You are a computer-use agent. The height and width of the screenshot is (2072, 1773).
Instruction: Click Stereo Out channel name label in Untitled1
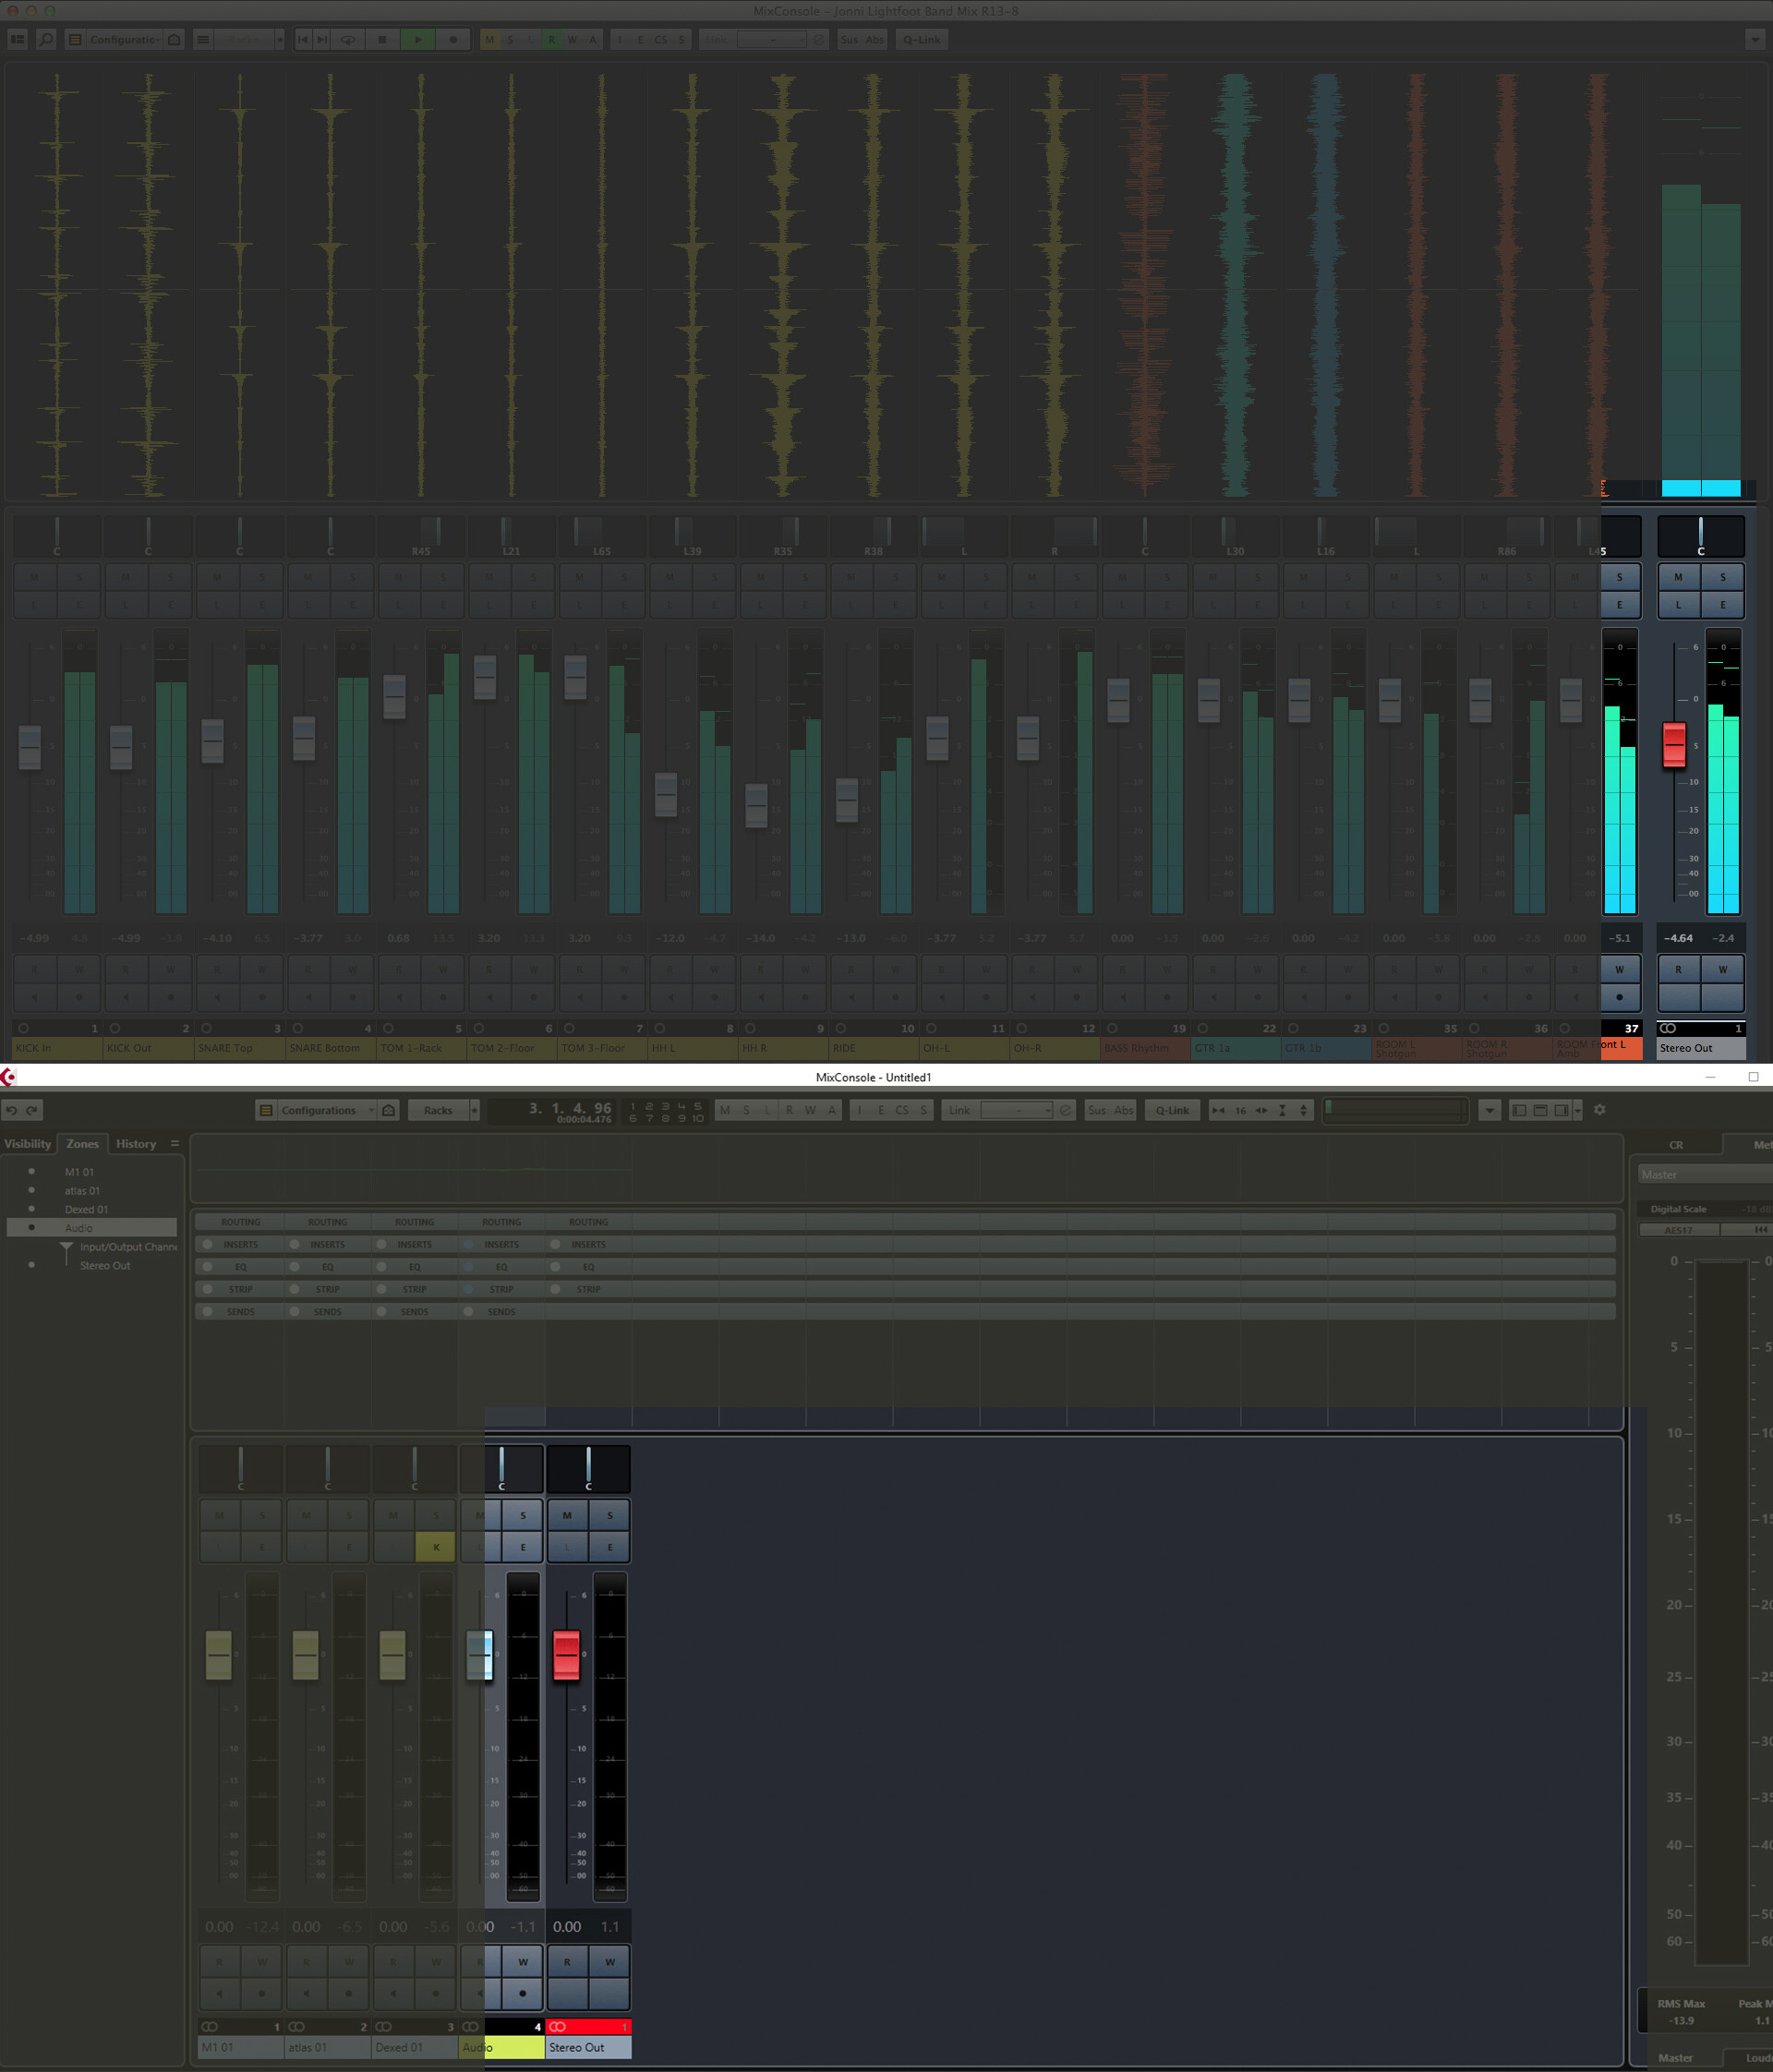[588, 2047]
